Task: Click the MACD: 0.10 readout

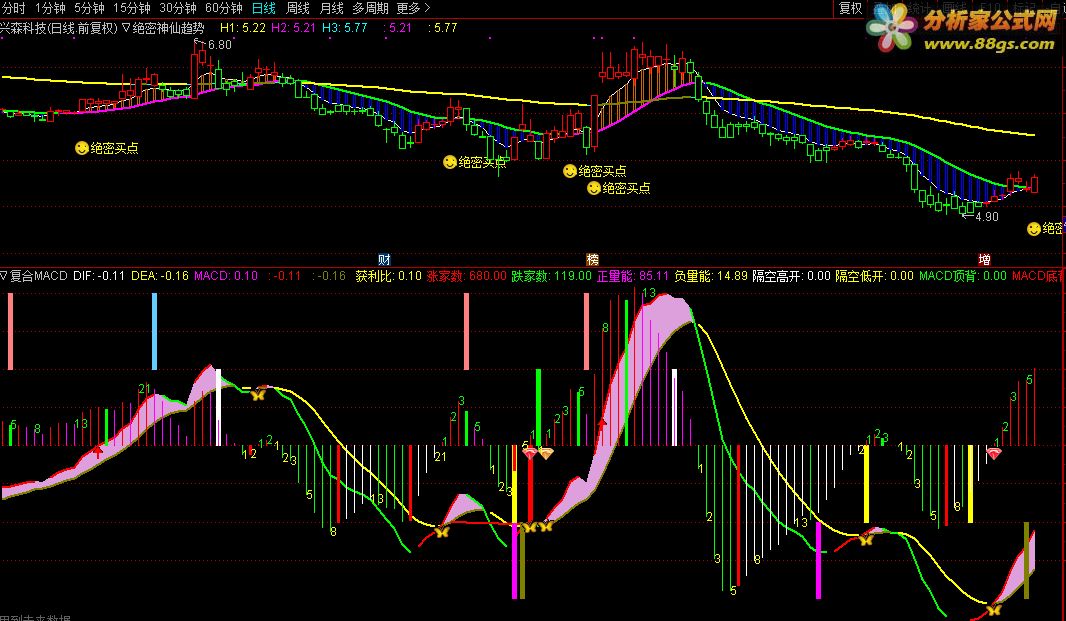Action: 226,275
